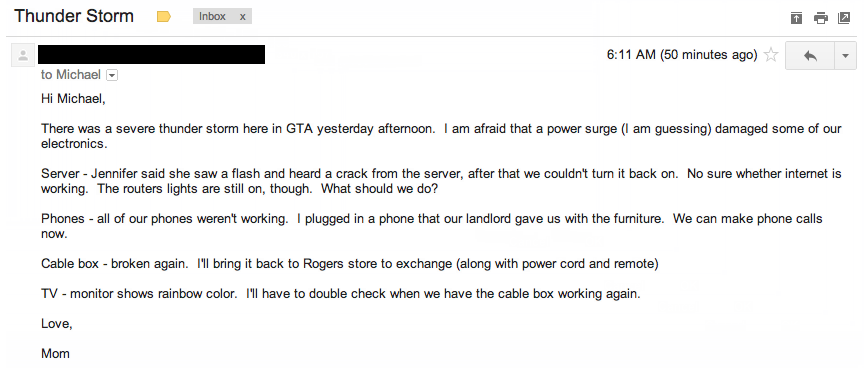
Task: Click the Thunder Storm subject heading
Action: tap(74, 16)
